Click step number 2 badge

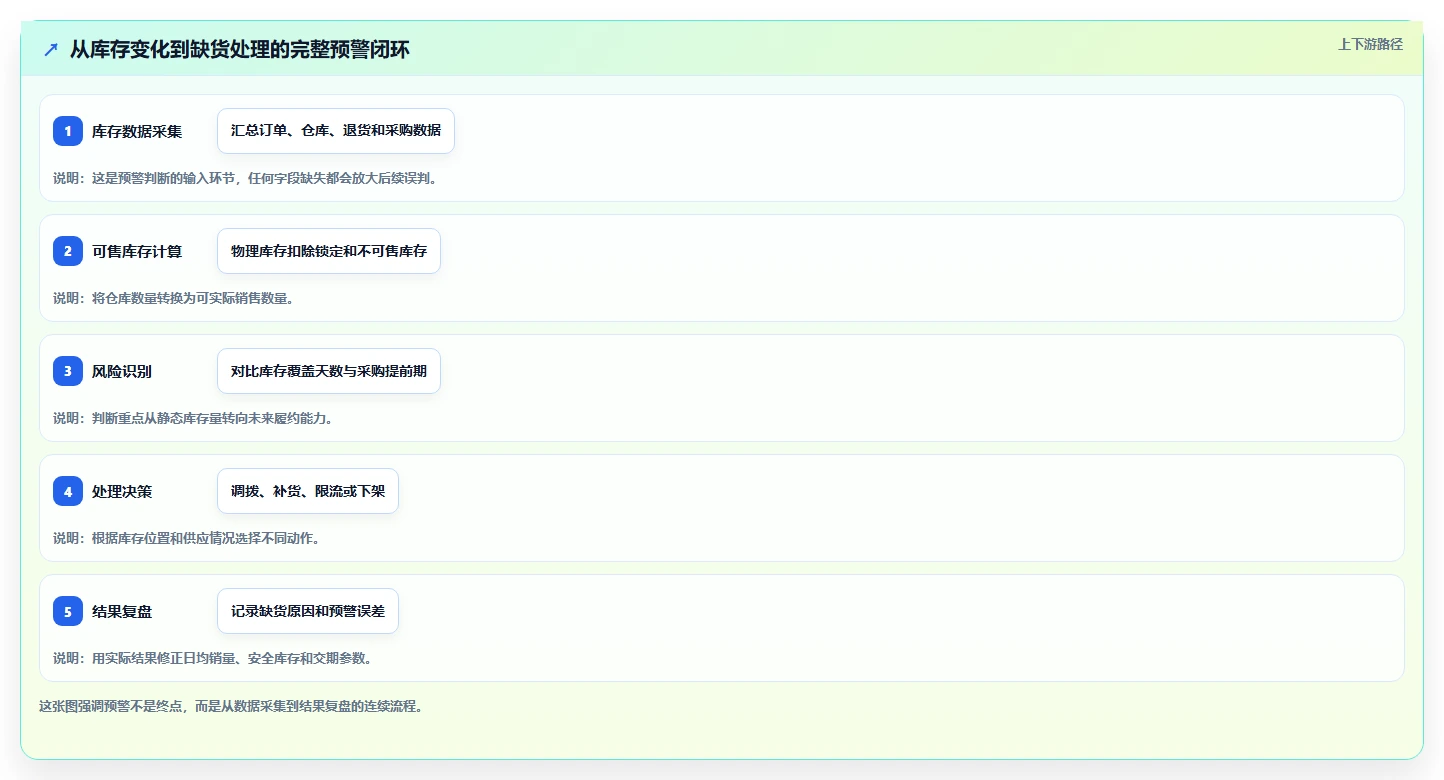coord(68,251)
